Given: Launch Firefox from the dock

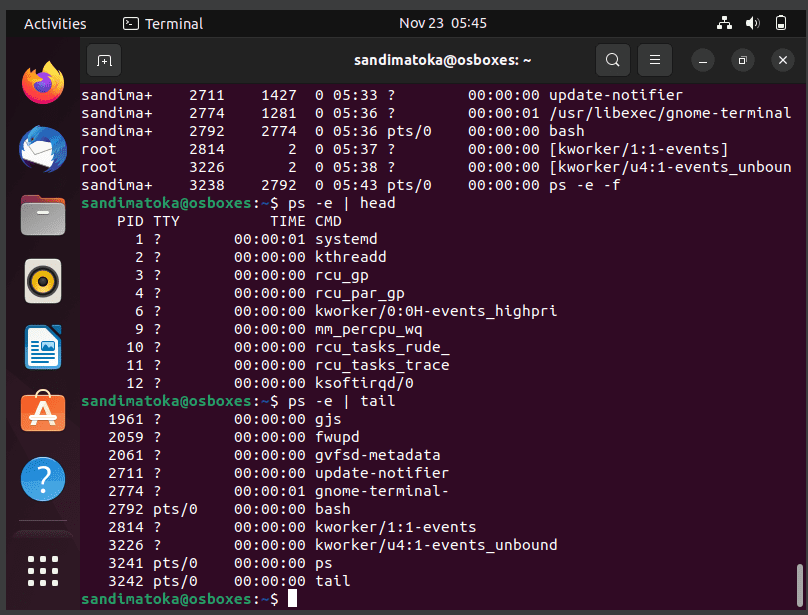Looking at the screenshot, I should (x=43, y=82).
